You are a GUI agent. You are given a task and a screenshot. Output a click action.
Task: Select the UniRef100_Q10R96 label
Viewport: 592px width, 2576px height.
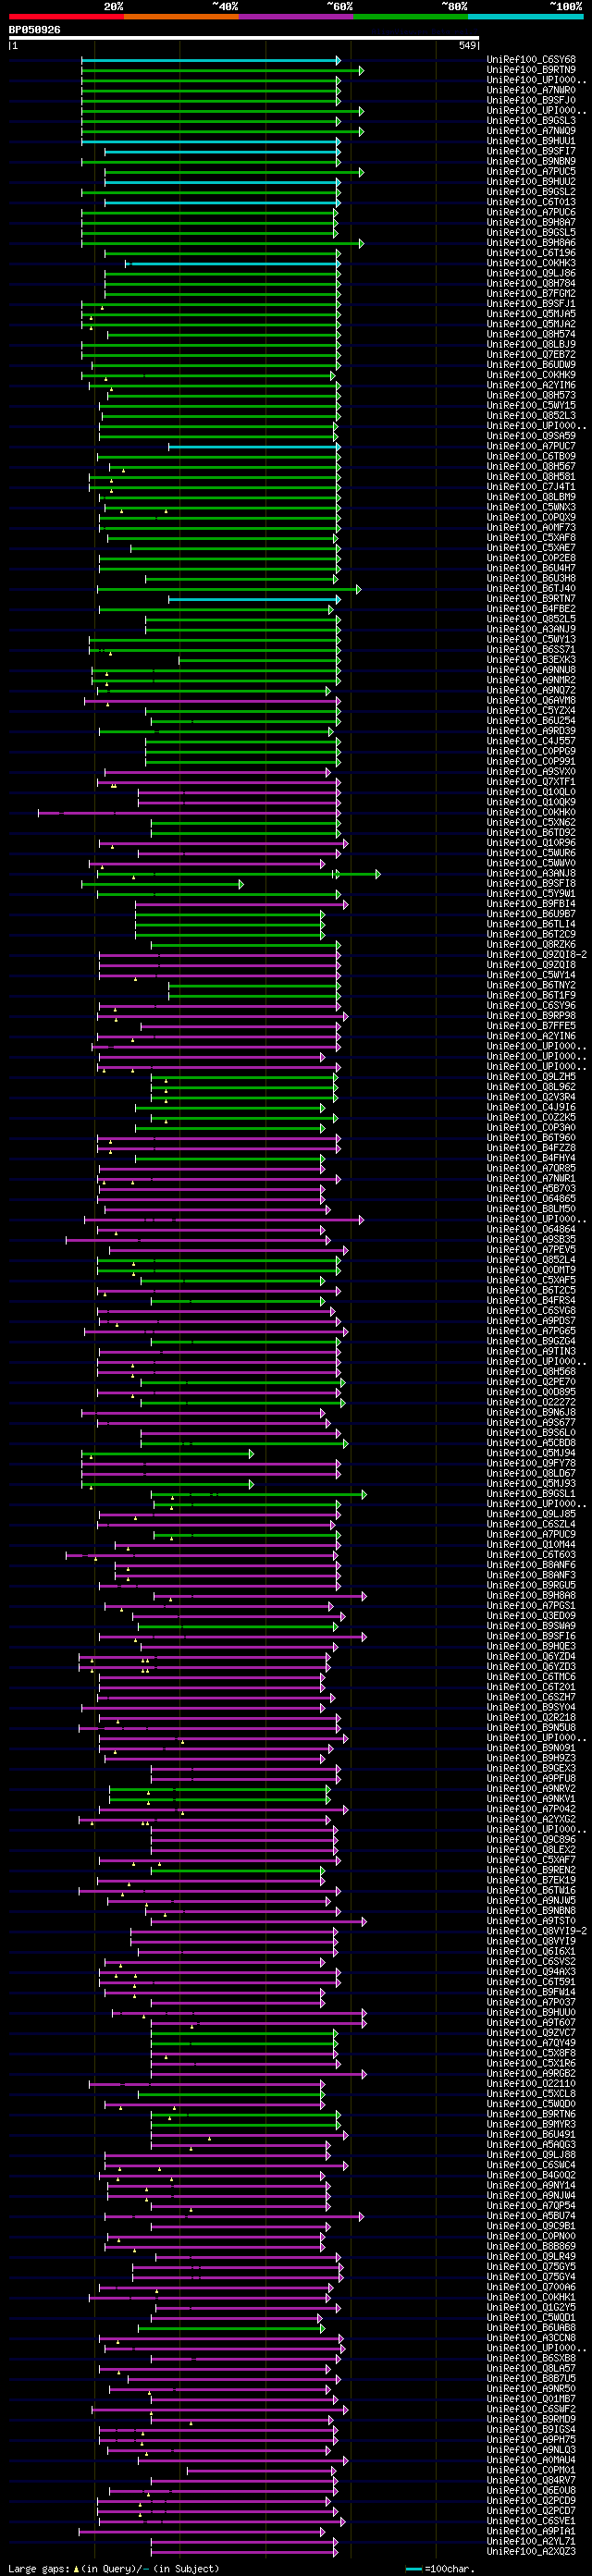coord(531,842)
